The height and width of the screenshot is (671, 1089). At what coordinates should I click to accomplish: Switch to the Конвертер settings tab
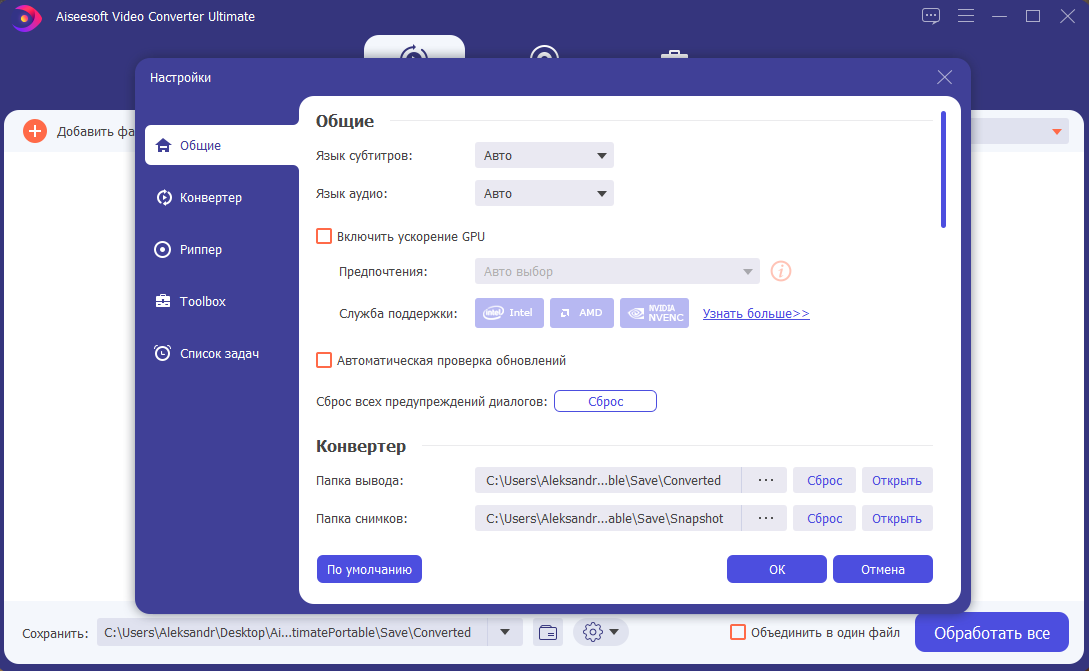pos(211,197)
